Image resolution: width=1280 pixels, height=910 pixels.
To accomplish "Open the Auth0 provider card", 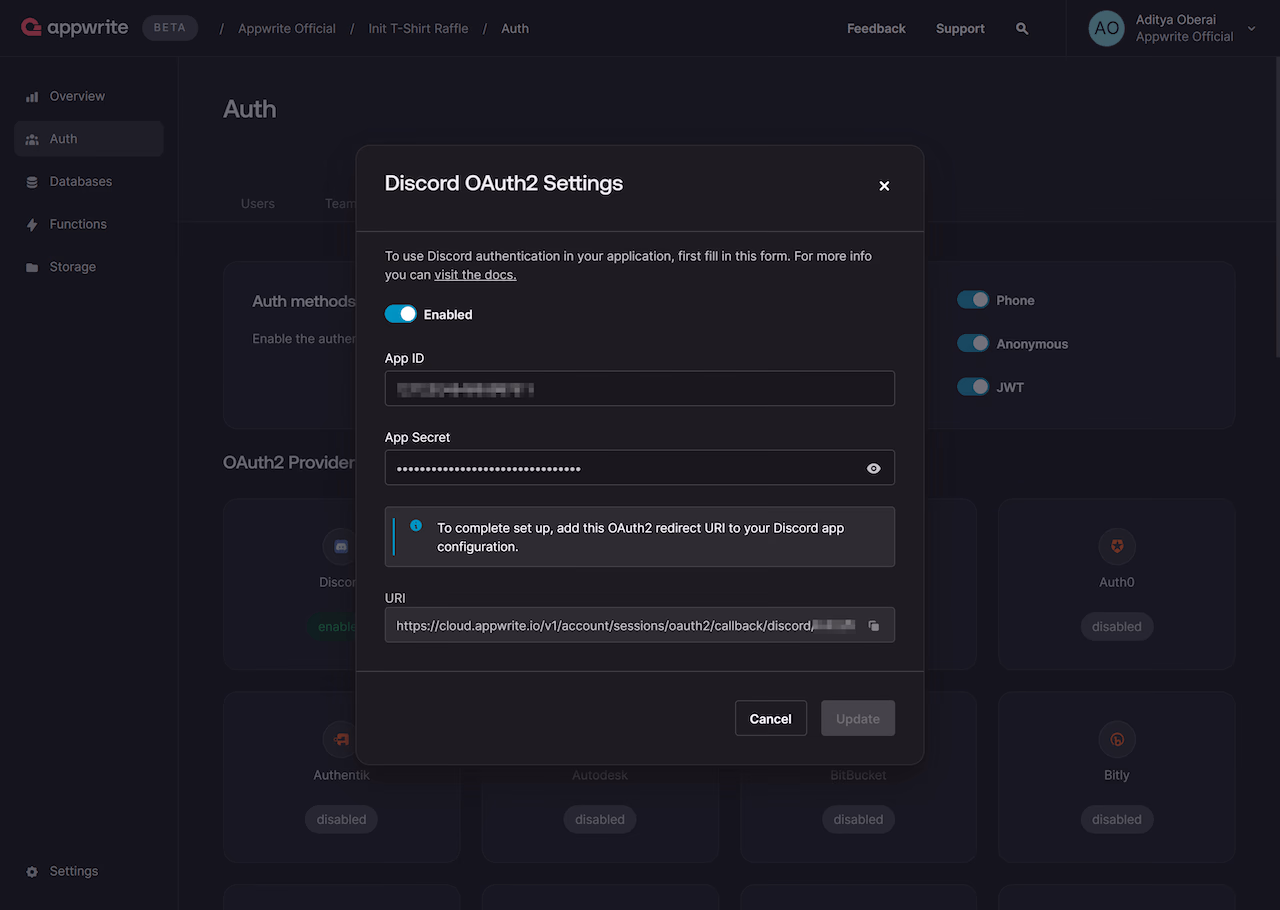I will tap(1117, 584).
